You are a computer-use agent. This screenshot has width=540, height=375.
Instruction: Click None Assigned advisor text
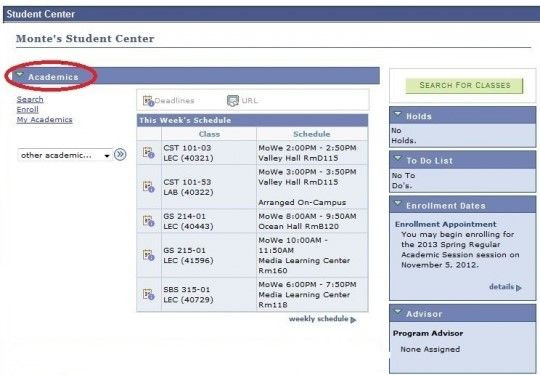click(430, 349)
